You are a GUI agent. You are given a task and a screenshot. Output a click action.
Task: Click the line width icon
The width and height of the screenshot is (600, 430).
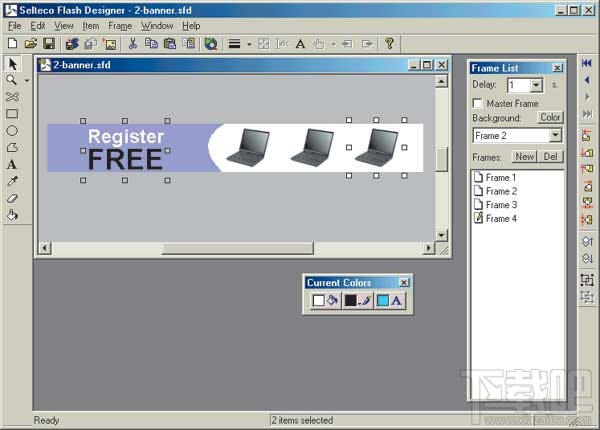(234, 44)
